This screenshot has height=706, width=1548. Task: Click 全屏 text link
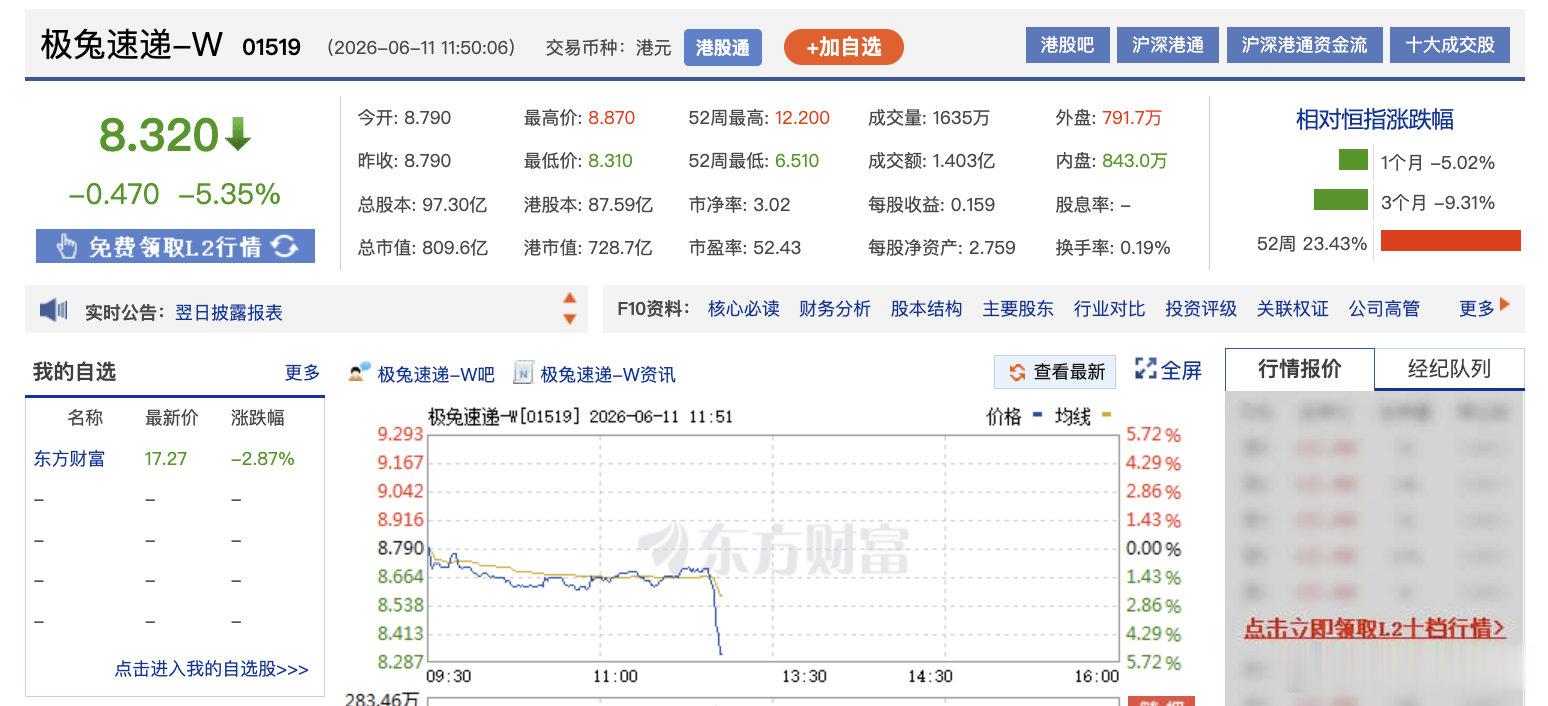1181,371
